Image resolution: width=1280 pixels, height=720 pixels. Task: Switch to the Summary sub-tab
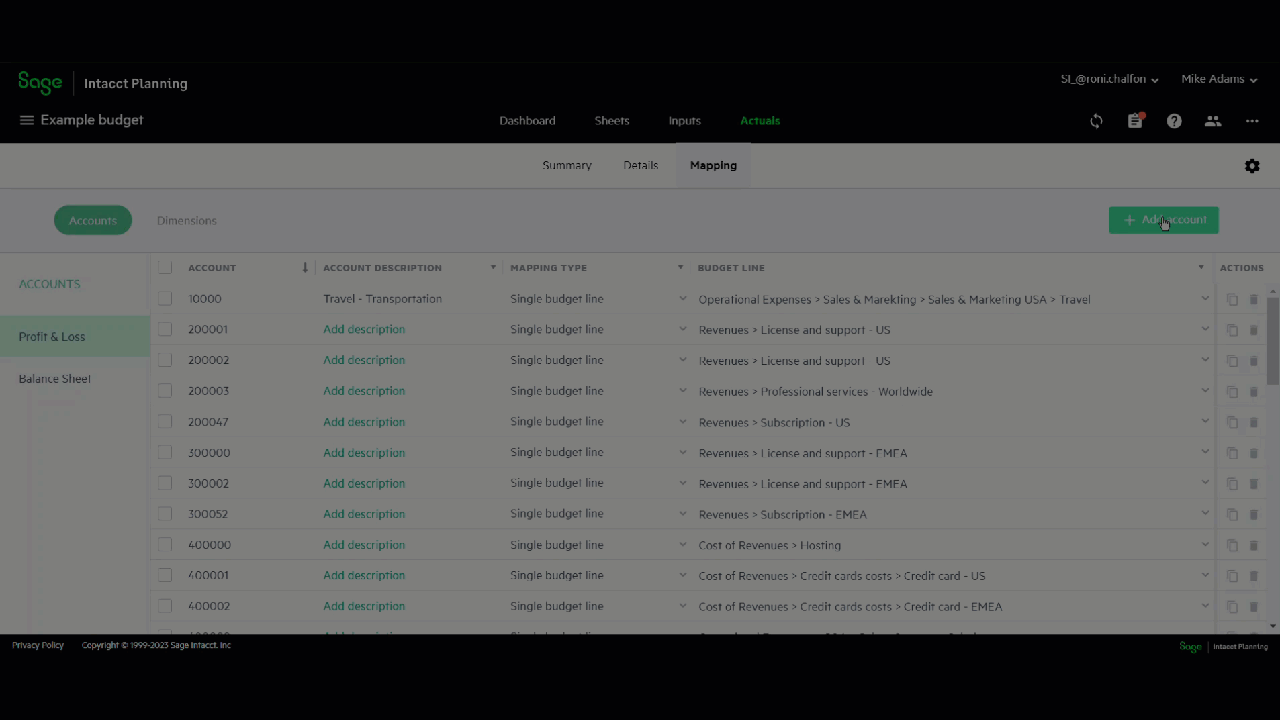(567, 166)
